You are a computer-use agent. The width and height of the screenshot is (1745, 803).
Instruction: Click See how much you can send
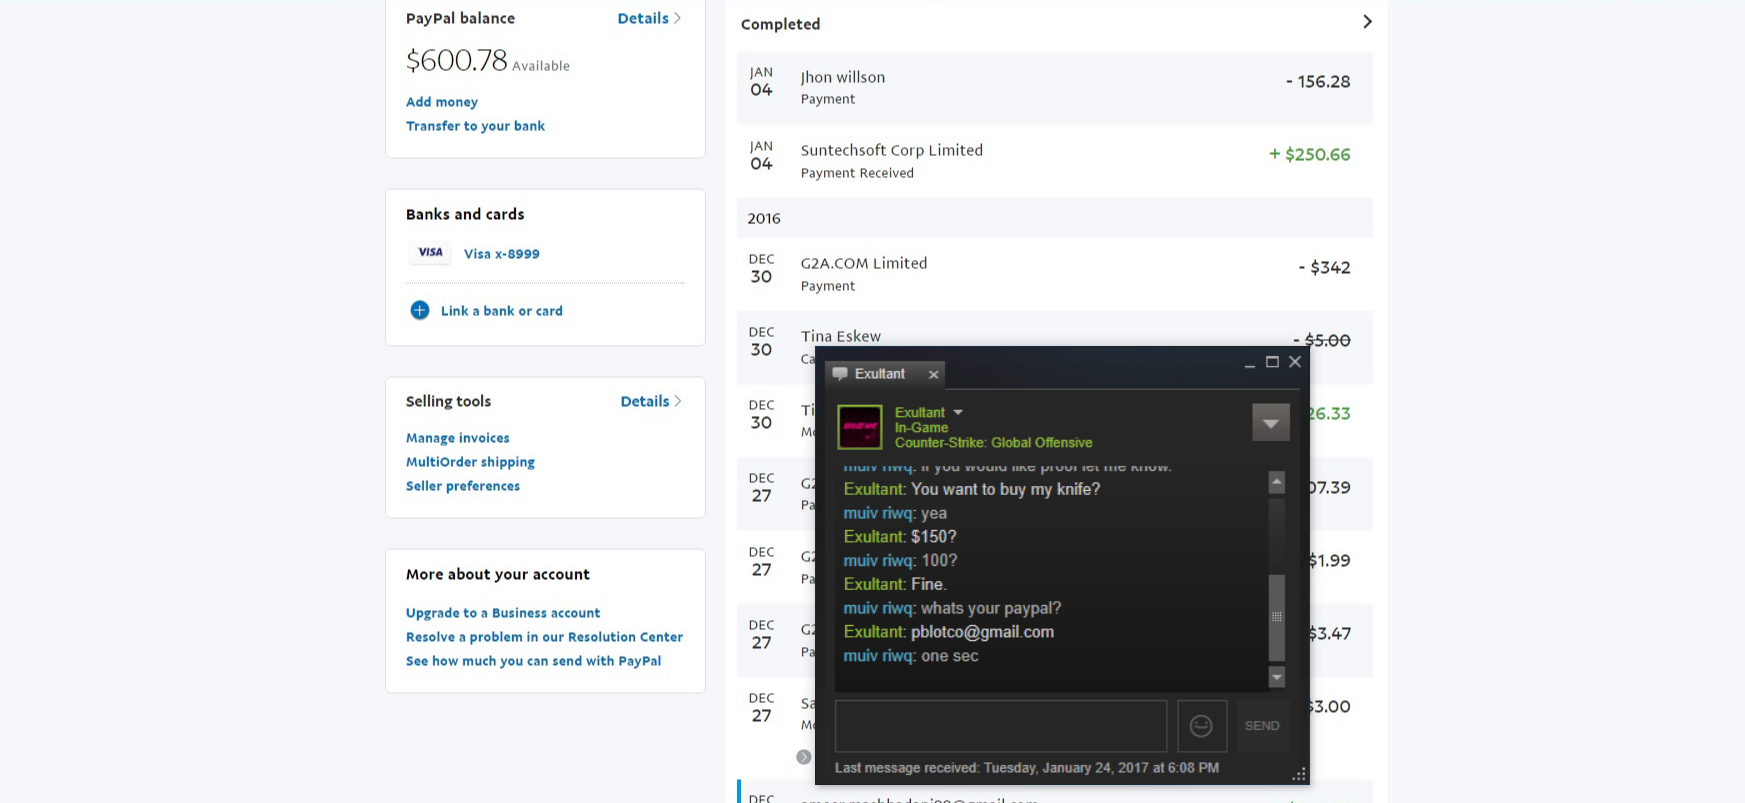click(x=533, y=661)
